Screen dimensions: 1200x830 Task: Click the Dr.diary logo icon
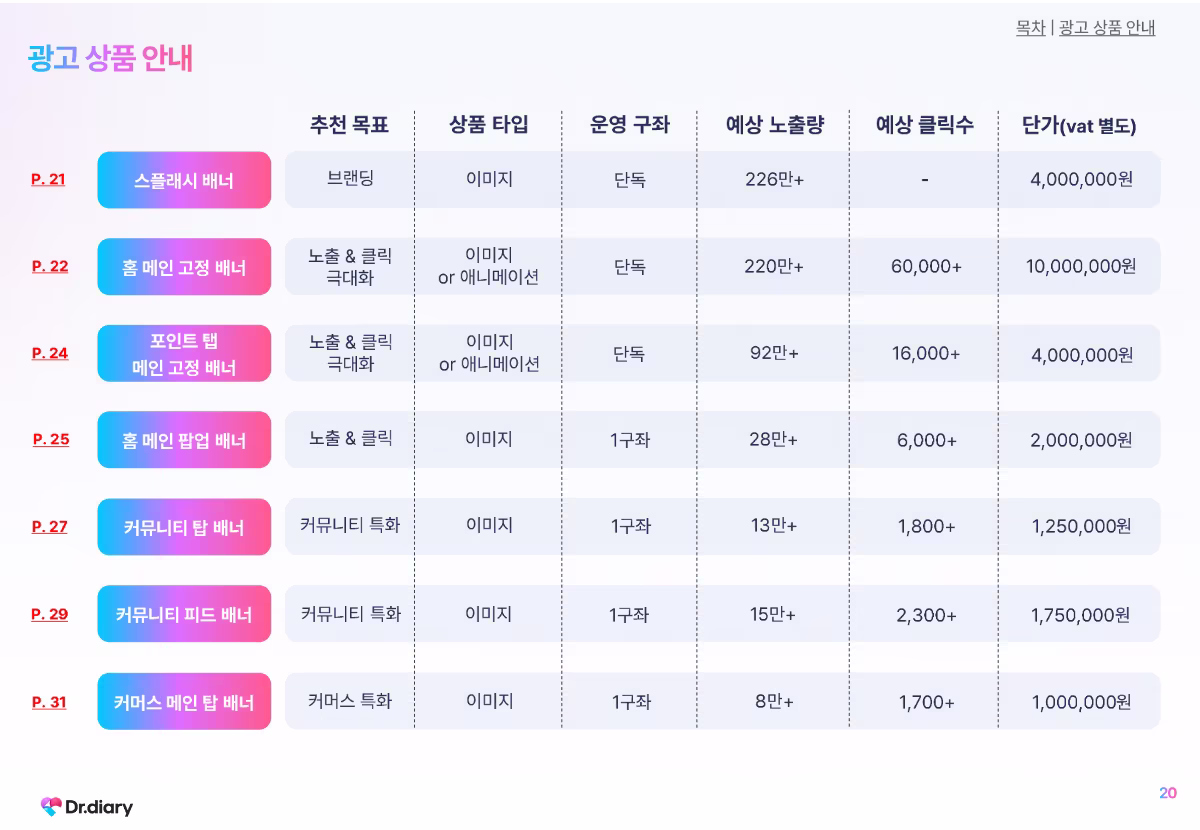point(51,806)
